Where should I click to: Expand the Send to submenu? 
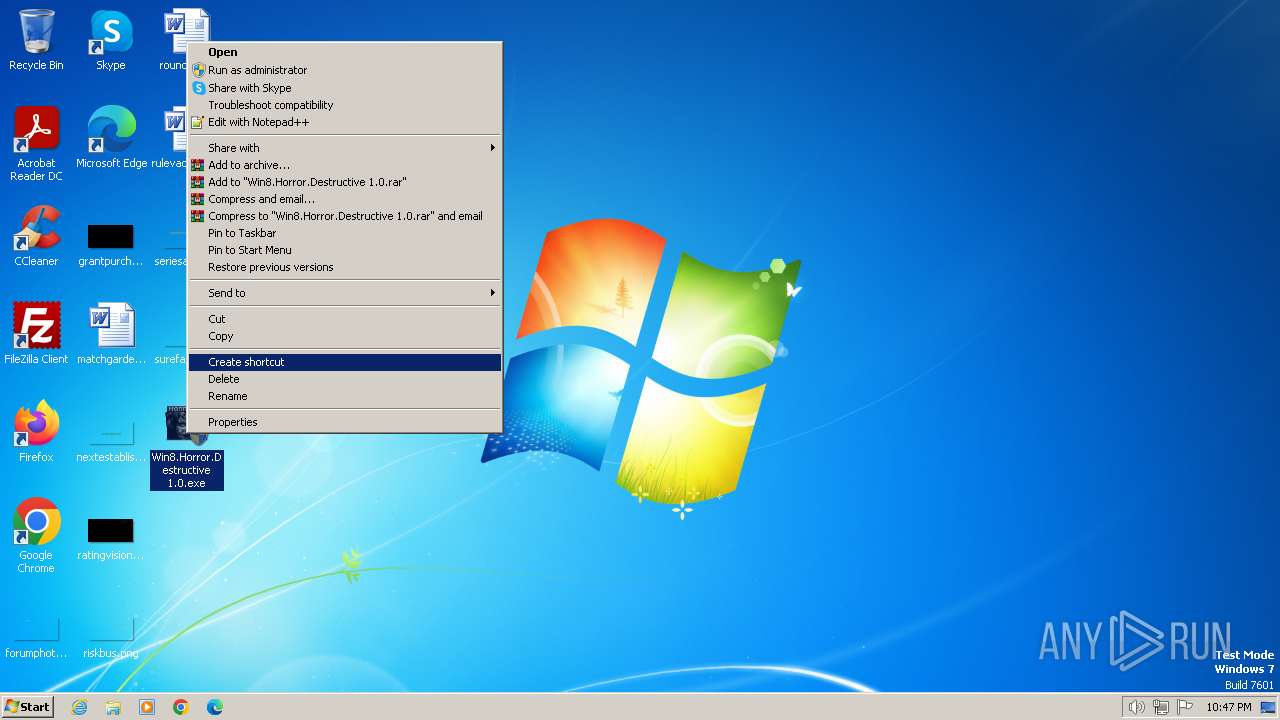click(345, 293)
